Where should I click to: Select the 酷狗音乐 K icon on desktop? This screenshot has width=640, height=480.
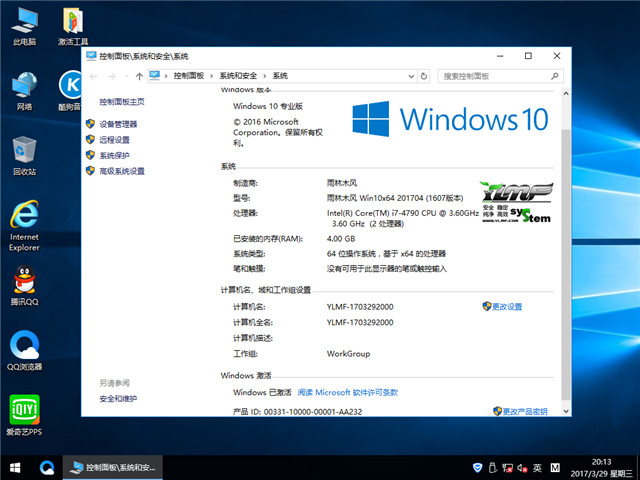point(70,91)
